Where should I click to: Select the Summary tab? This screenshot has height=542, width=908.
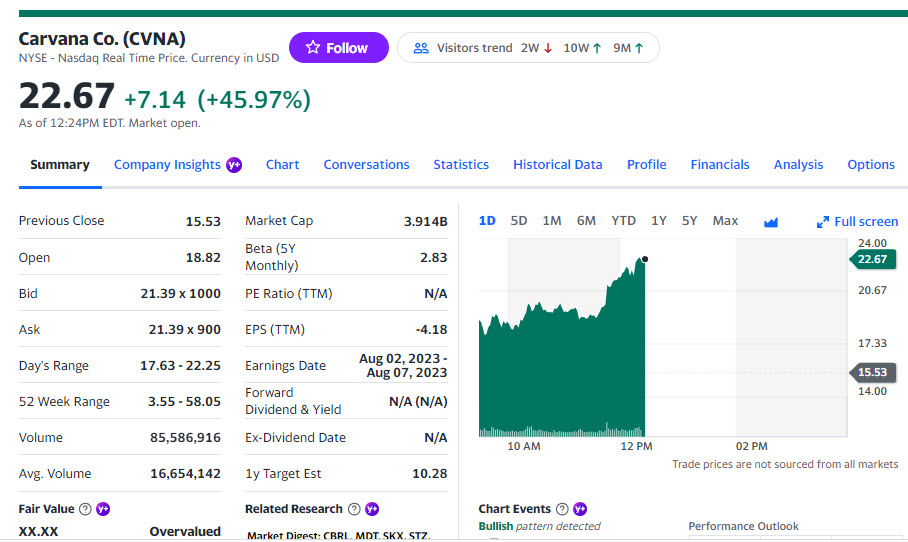(x=60, y=165)
